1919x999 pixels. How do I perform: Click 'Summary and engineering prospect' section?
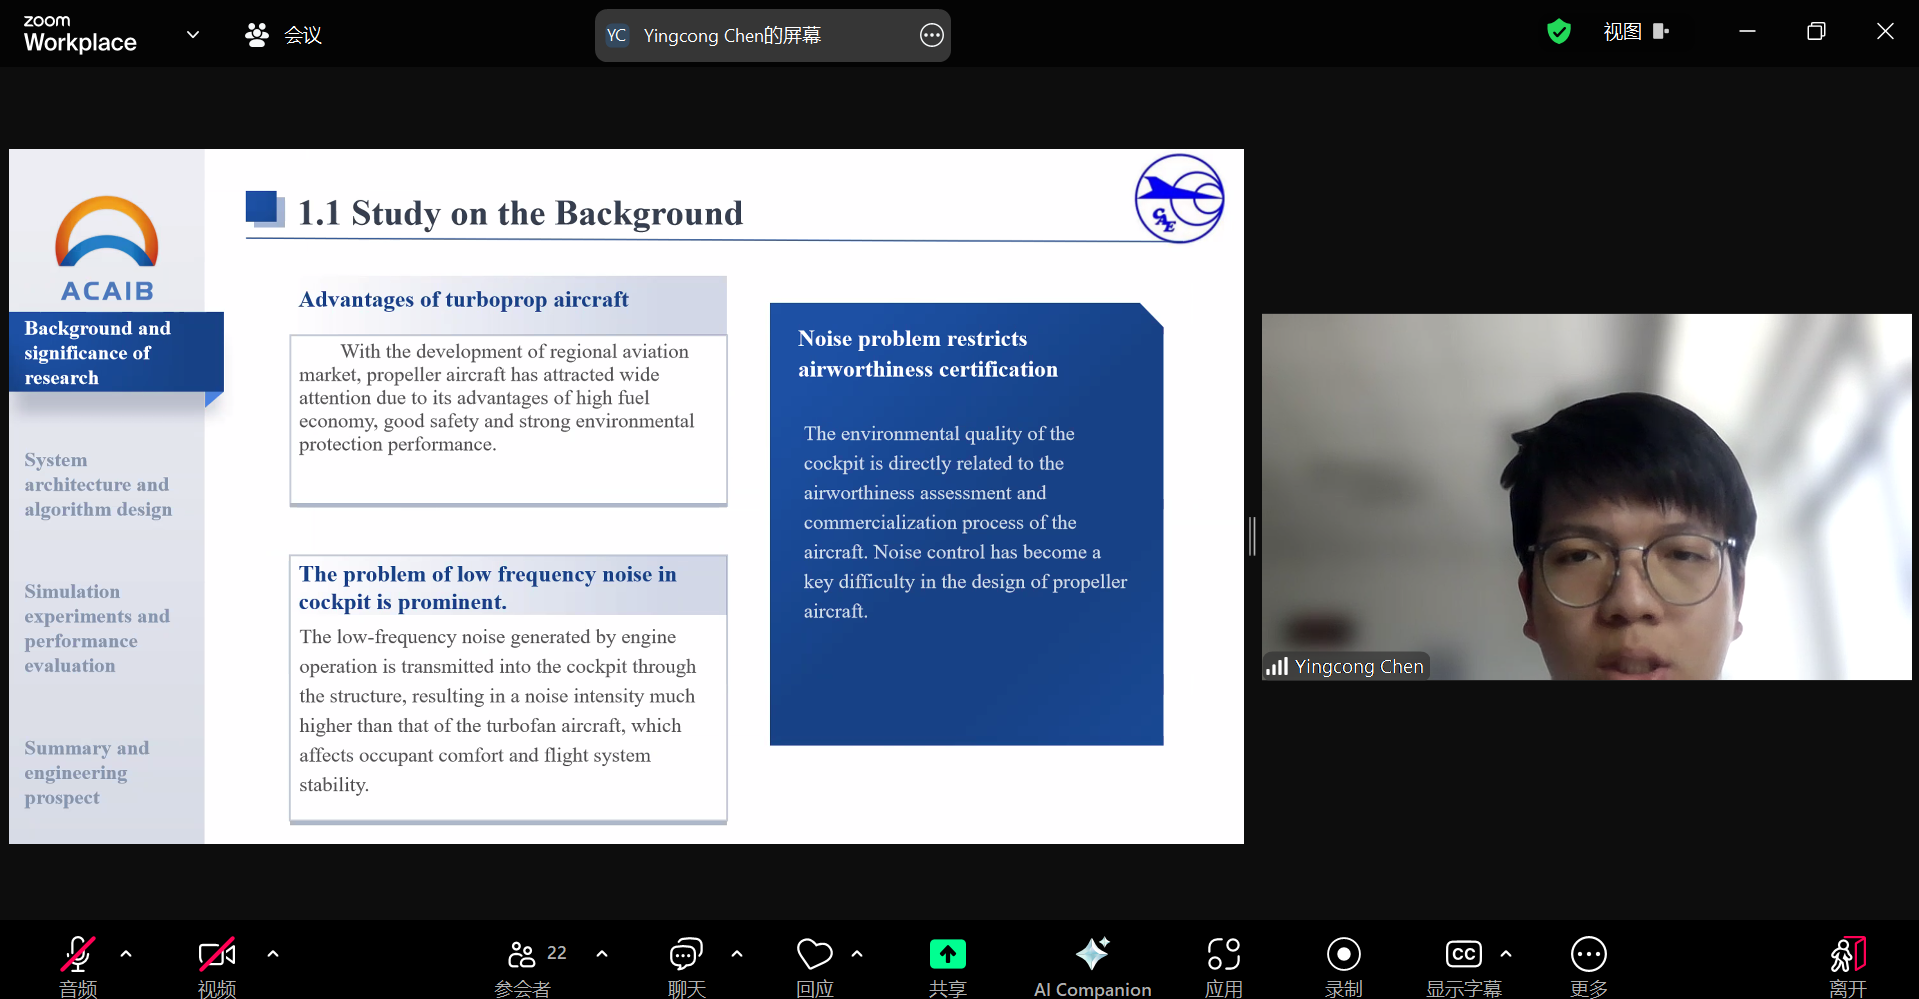pyautogui.click(x=87, y=773)
